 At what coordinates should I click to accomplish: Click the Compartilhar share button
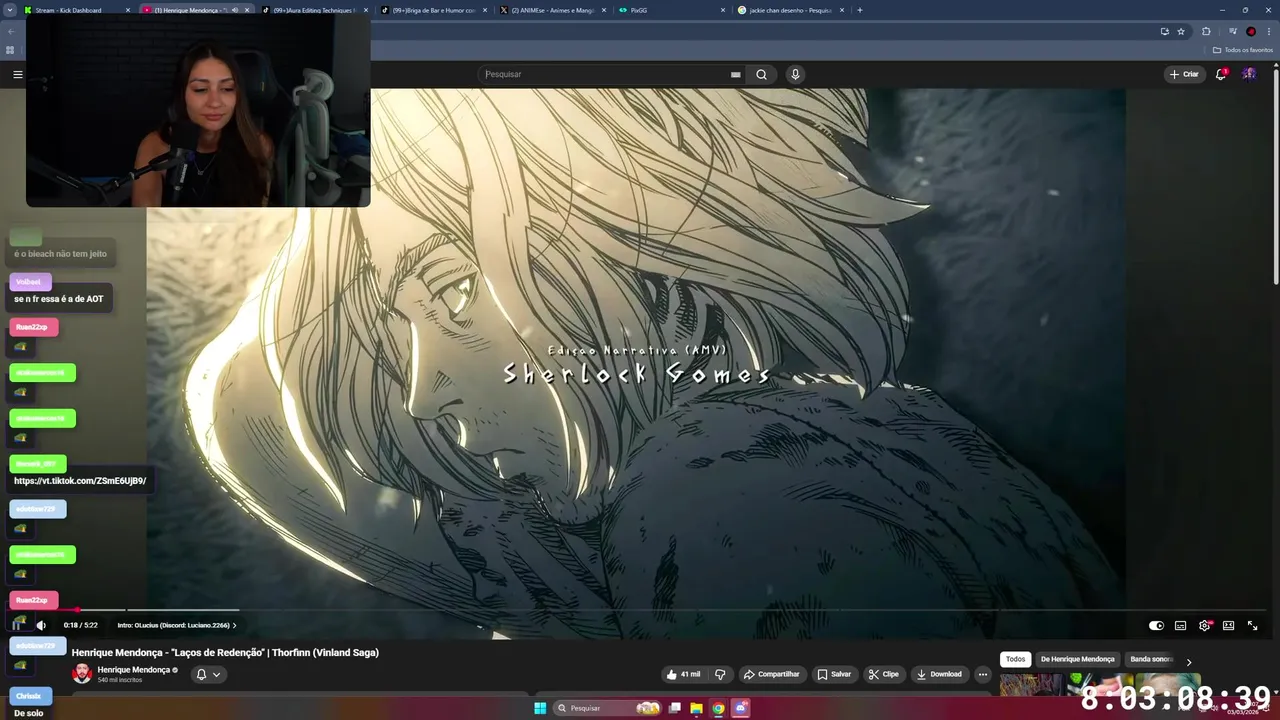click(x=772, y=674)
